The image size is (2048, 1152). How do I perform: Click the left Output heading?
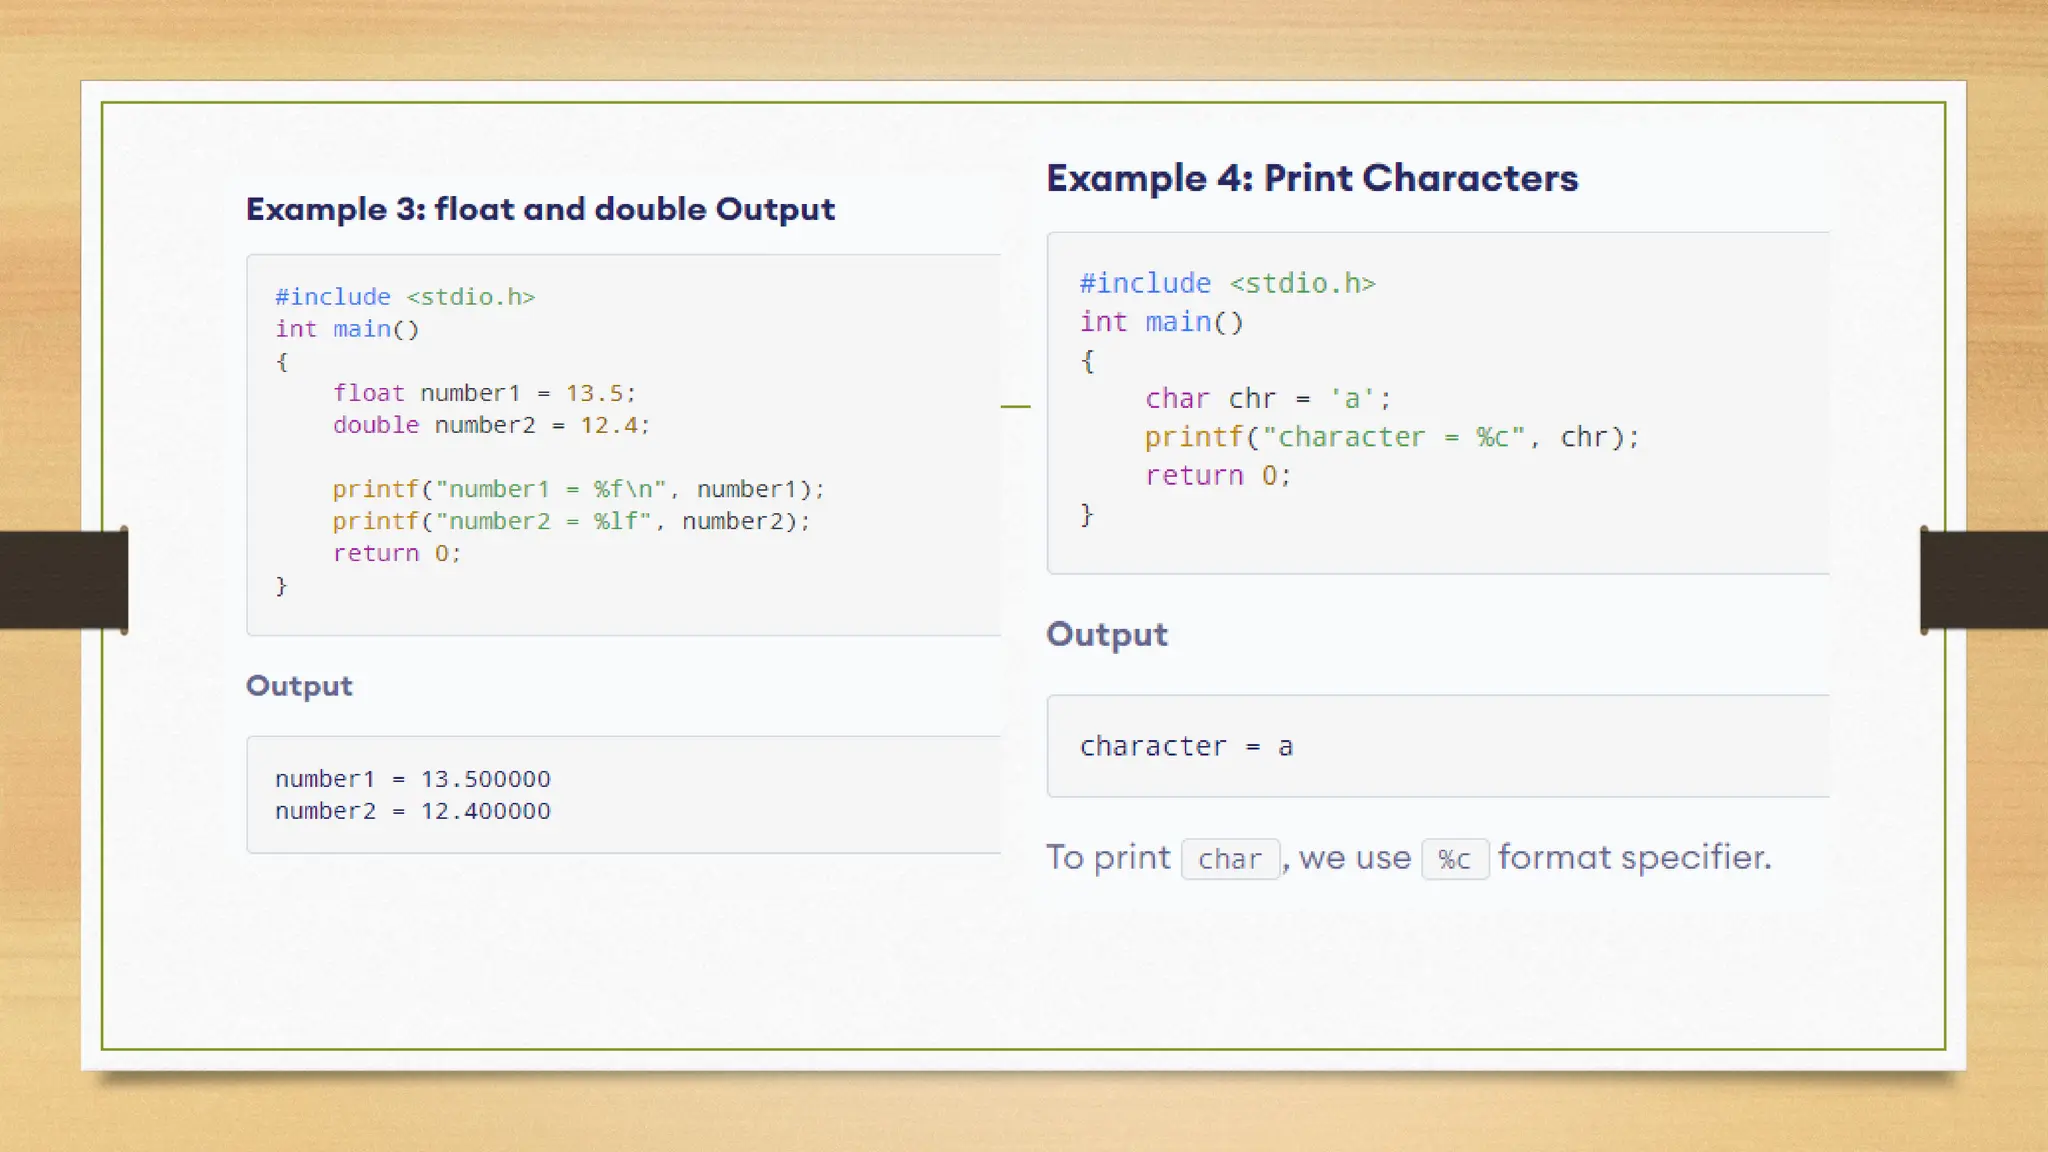click(299, 686)
